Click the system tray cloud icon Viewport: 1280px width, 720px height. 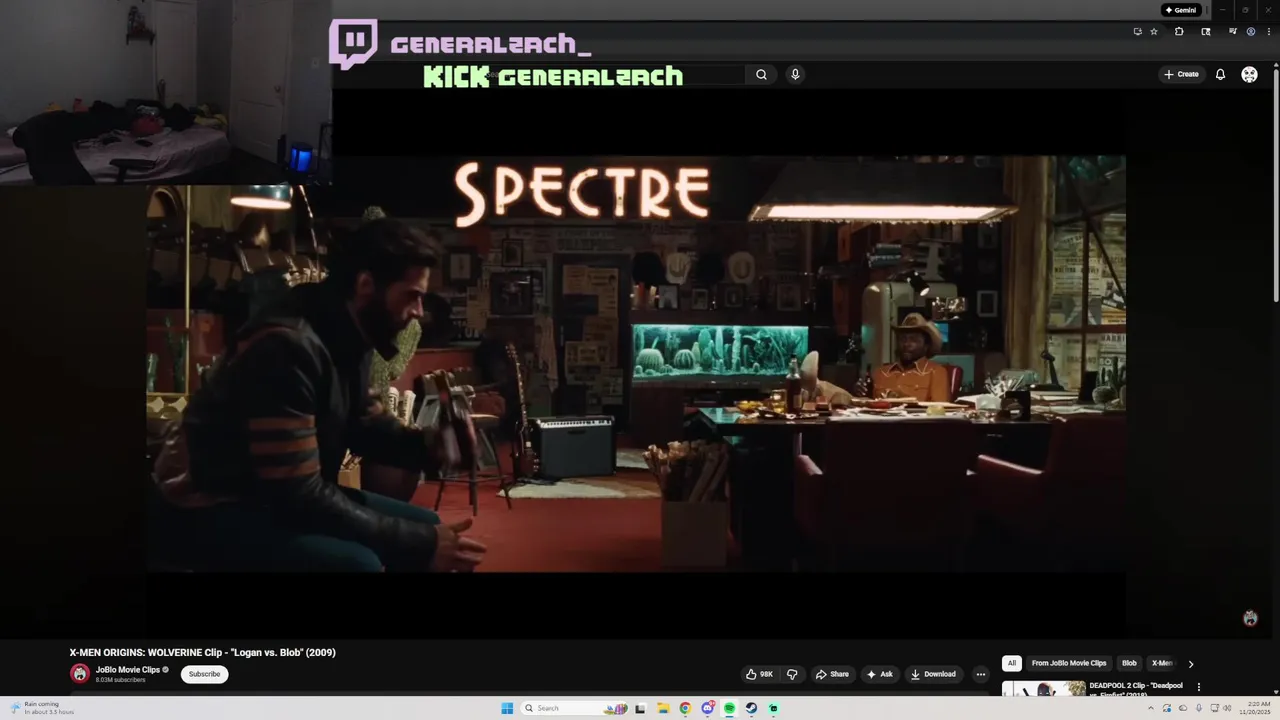[1183, 708]
